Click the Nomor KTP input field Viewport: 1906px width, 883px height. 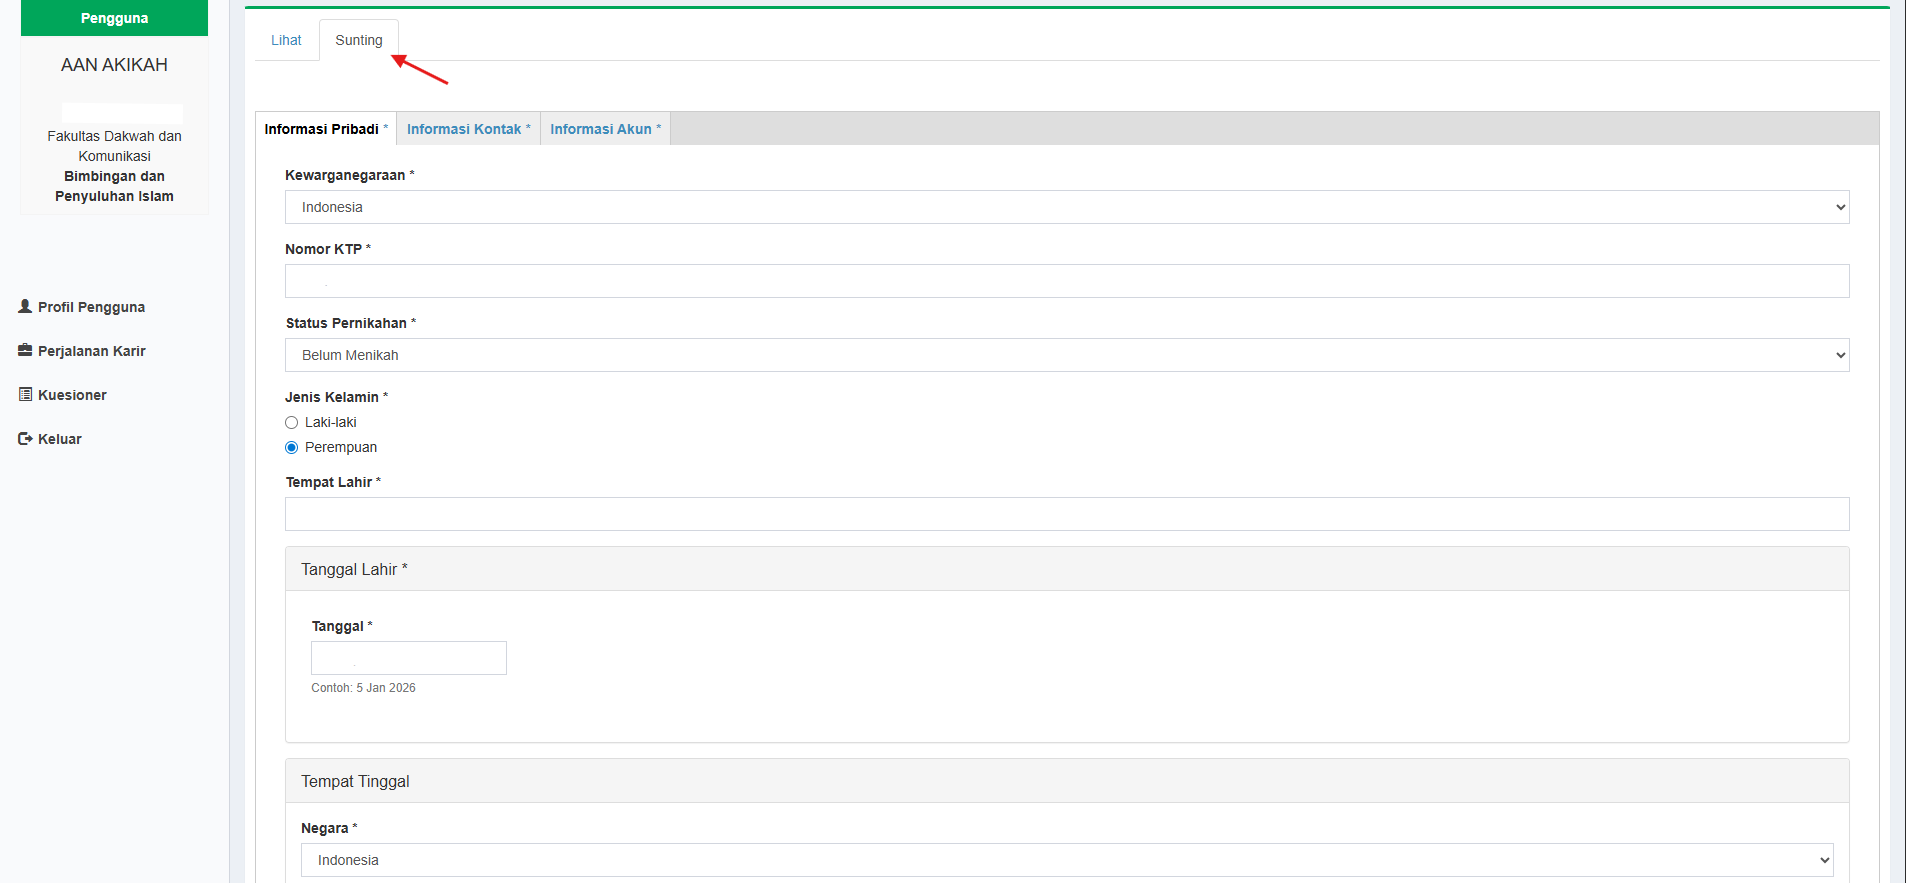click(x=1066, y=281)
